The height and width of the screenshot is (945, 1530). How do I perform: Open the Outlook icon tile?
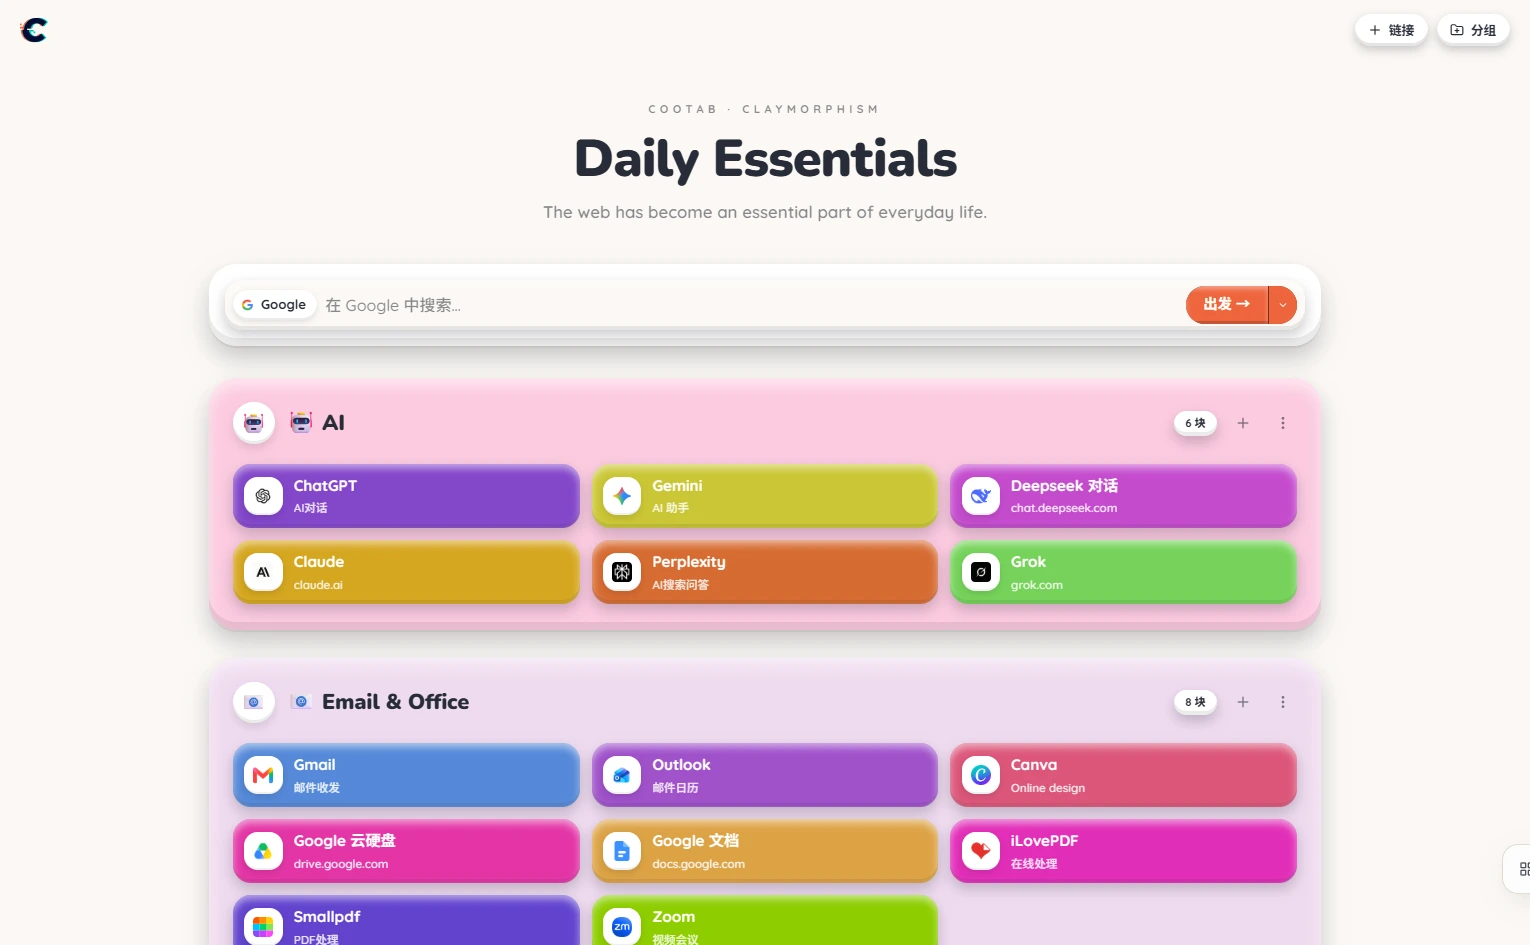point(622,775)
